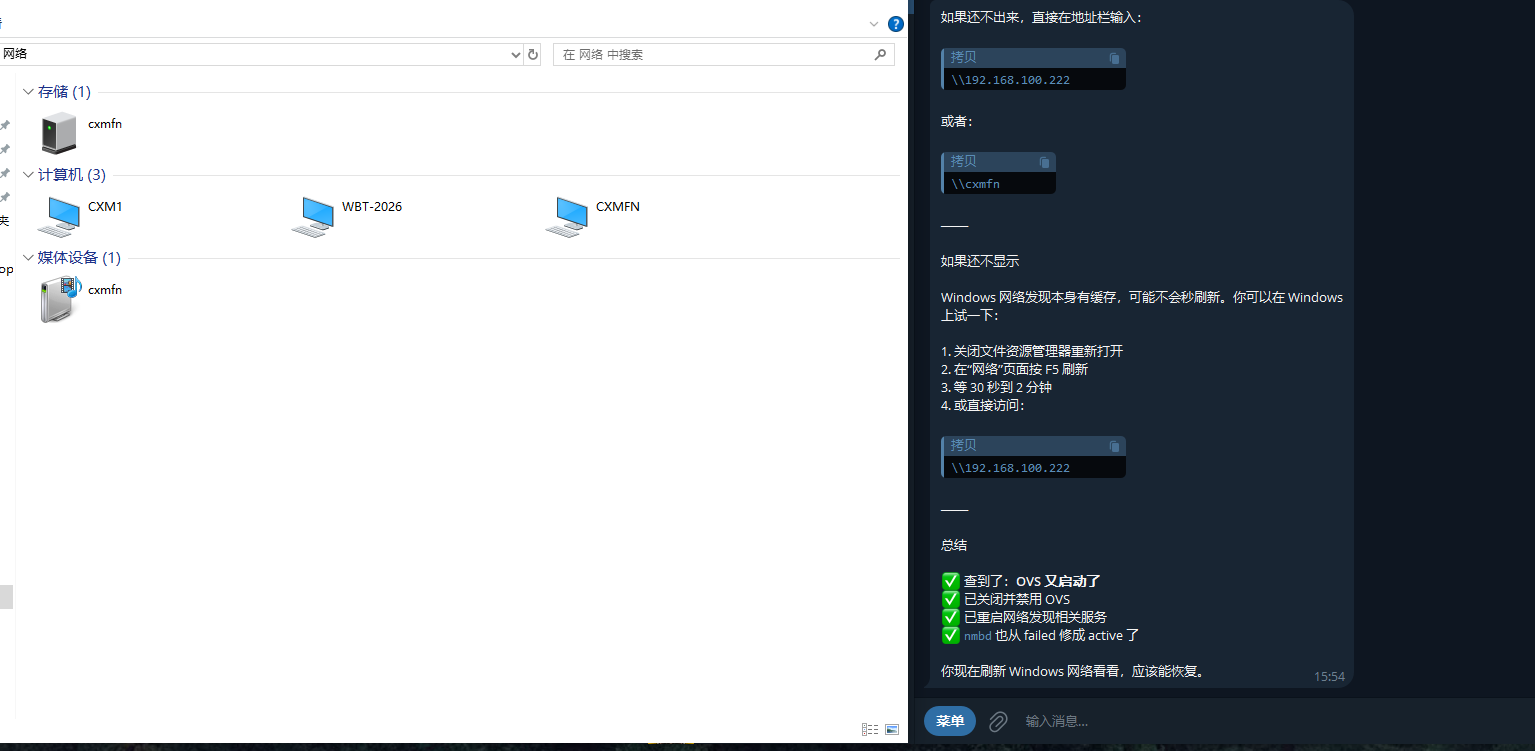Viewport: 1535px width, 751px height.
Task: Open the cxmfn media device icon
Action: pyautogui.click(x=60, y=299)
